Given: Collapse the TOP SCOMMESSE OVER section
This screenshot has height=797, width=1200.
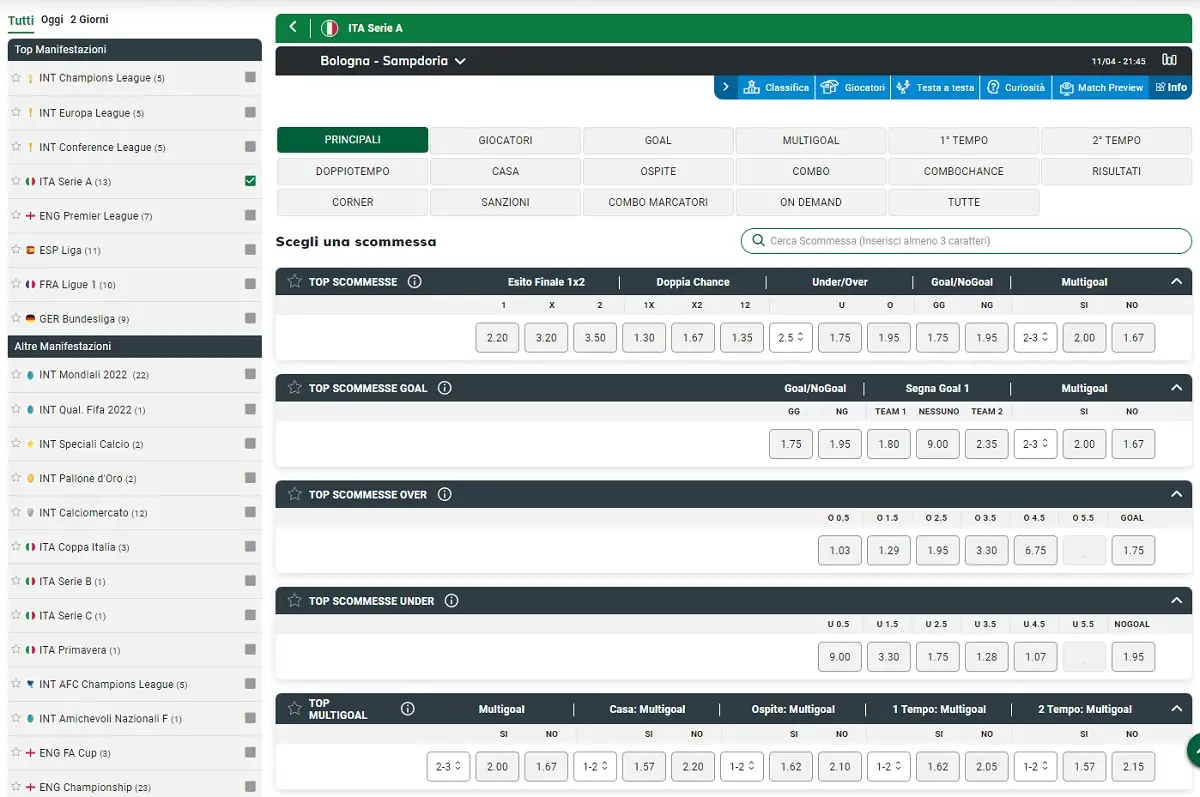Looking at the screenshot, I should coord(1176,494).
